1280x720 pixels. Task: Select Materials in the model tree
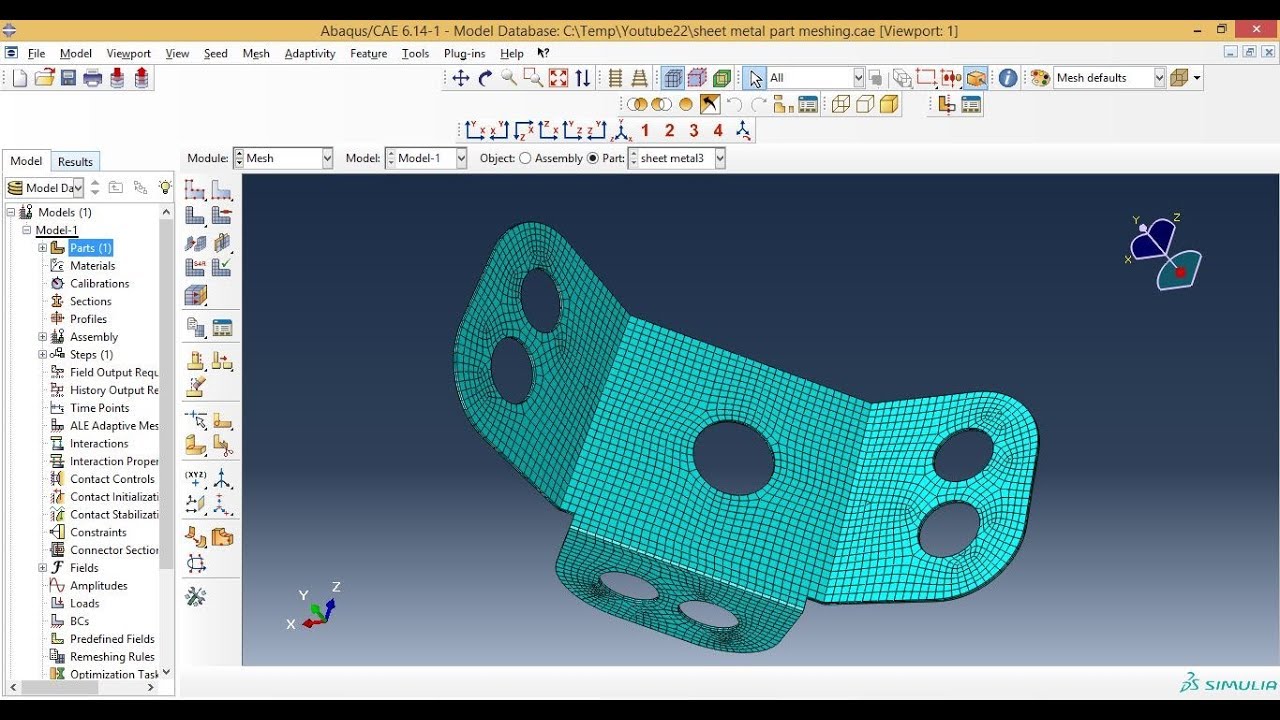click(92, 266)
